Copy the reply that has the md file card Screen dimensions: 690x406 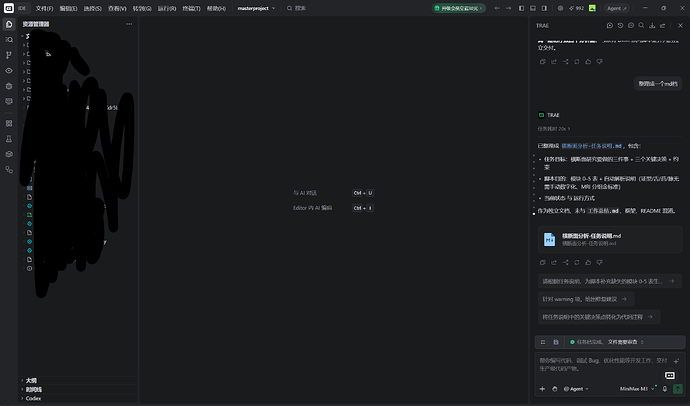coord(543,262)
